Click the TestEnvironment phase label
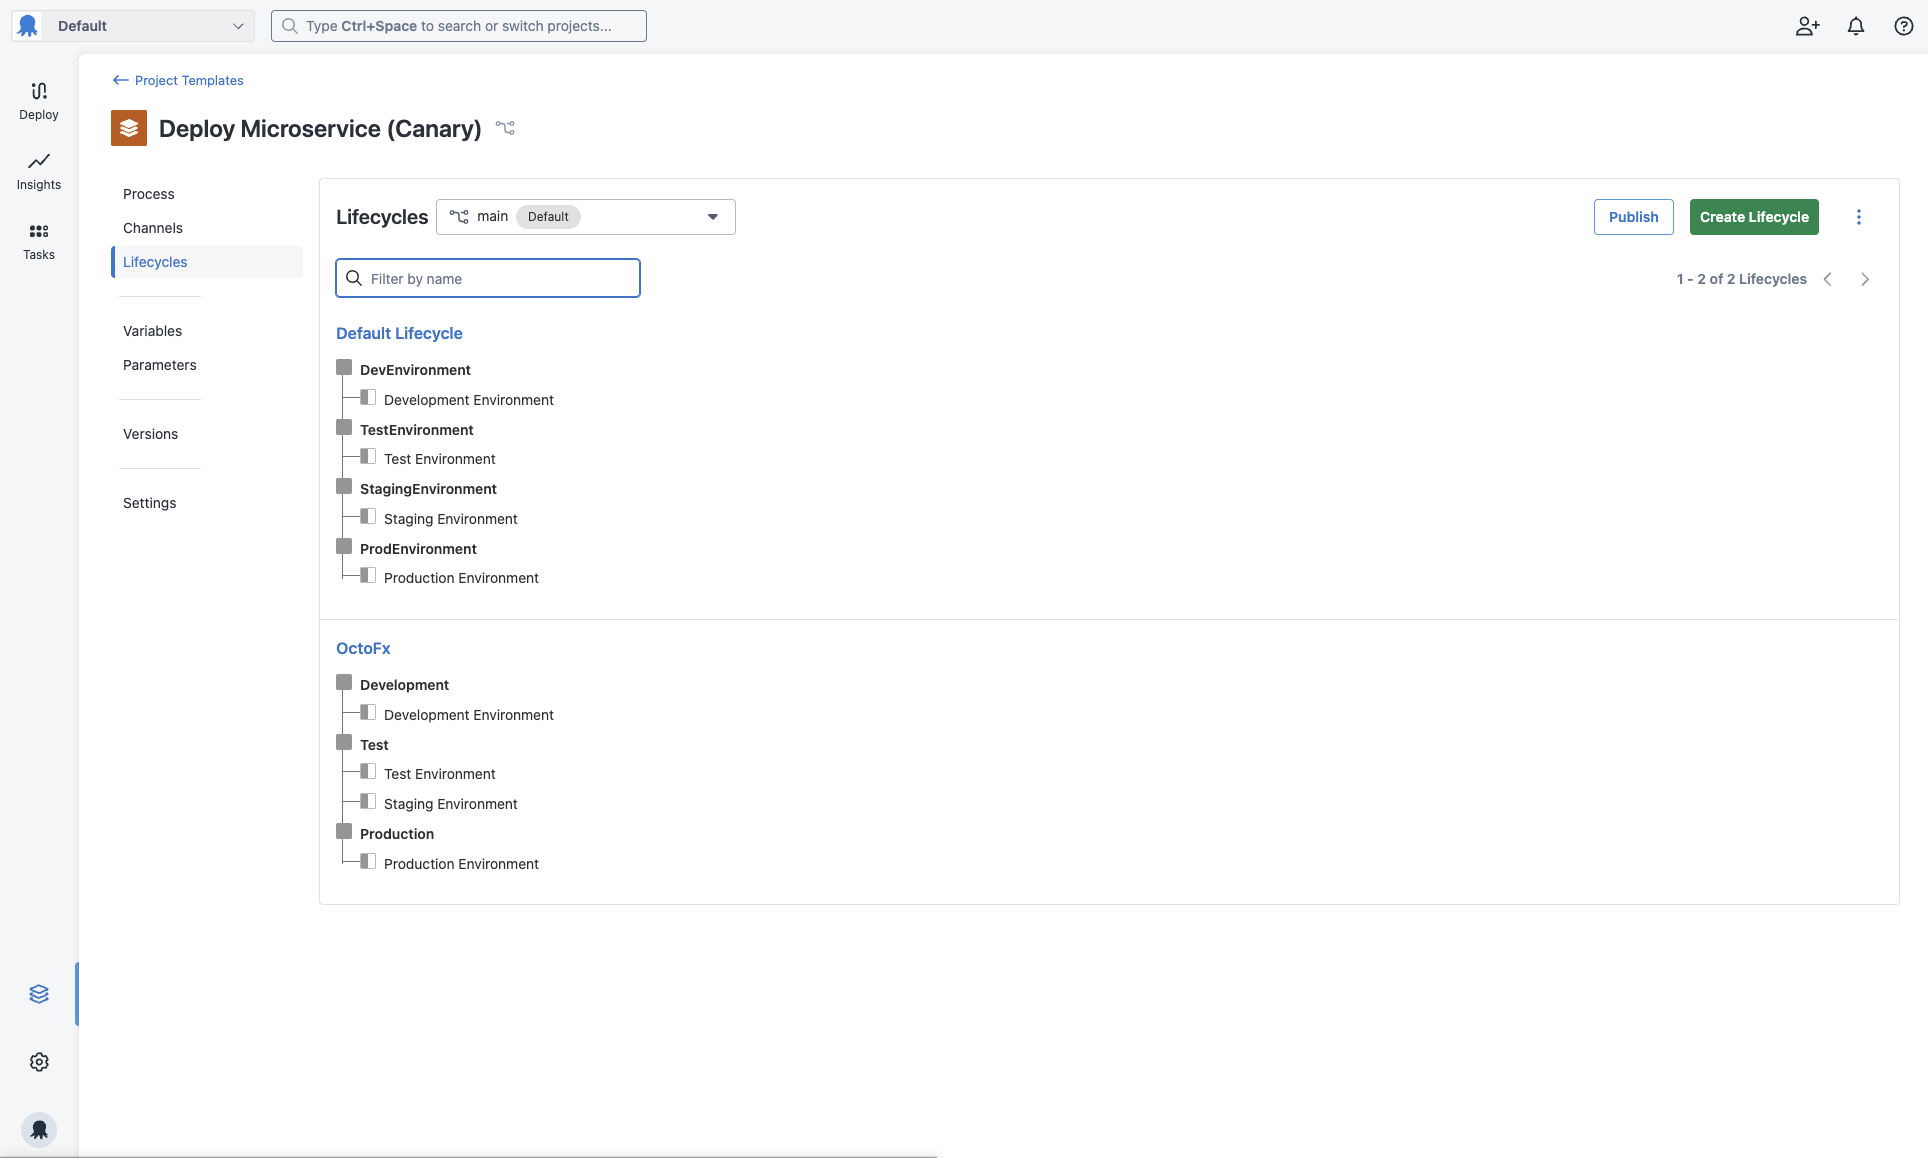The image size is (1928, 1158). coord(417,430)
